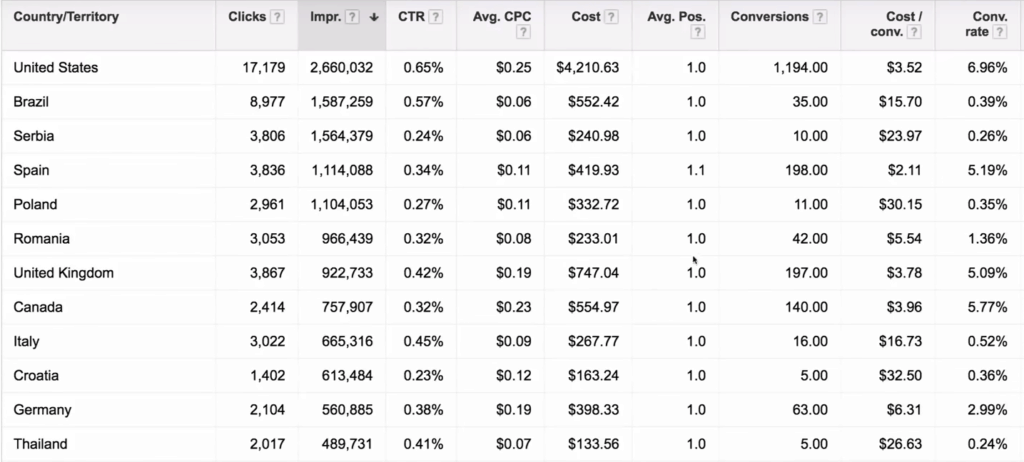Click Thailand cost per conversion $26.63
The image size is (1024, 462).
[x=901, y=444]
